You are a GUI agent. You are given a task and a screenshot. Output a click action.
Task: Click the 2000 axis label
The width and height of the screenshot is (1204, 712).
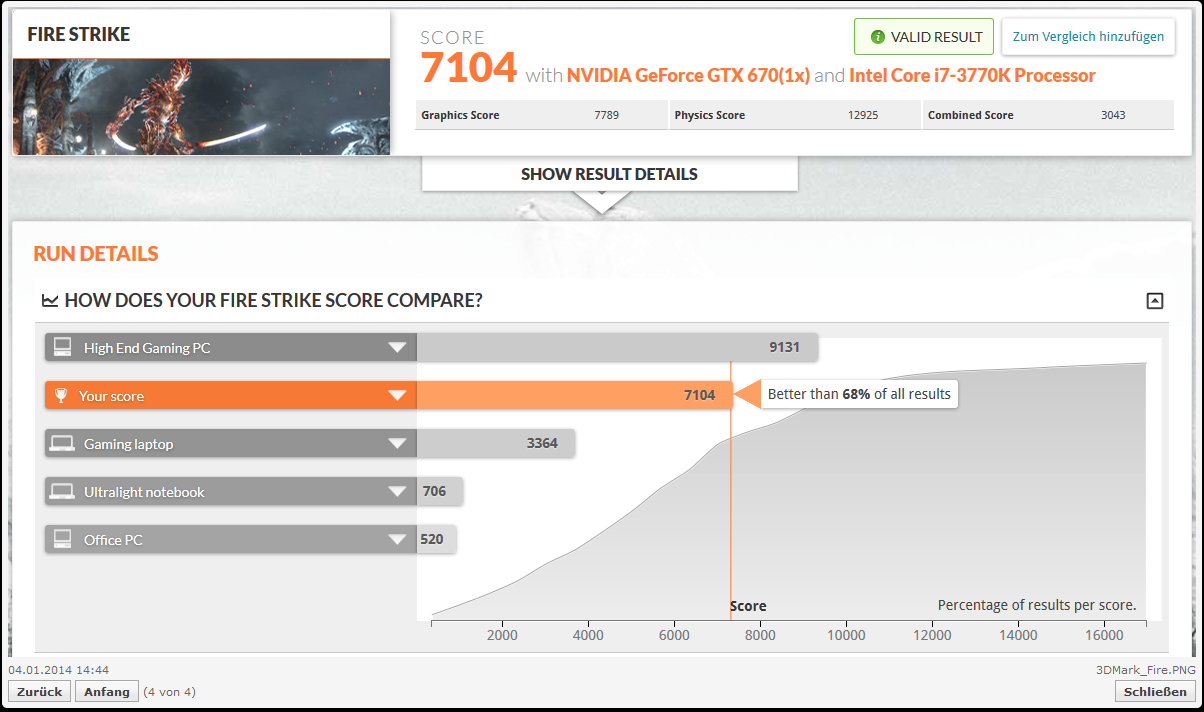pyautogui.click(x=502, y=635)
